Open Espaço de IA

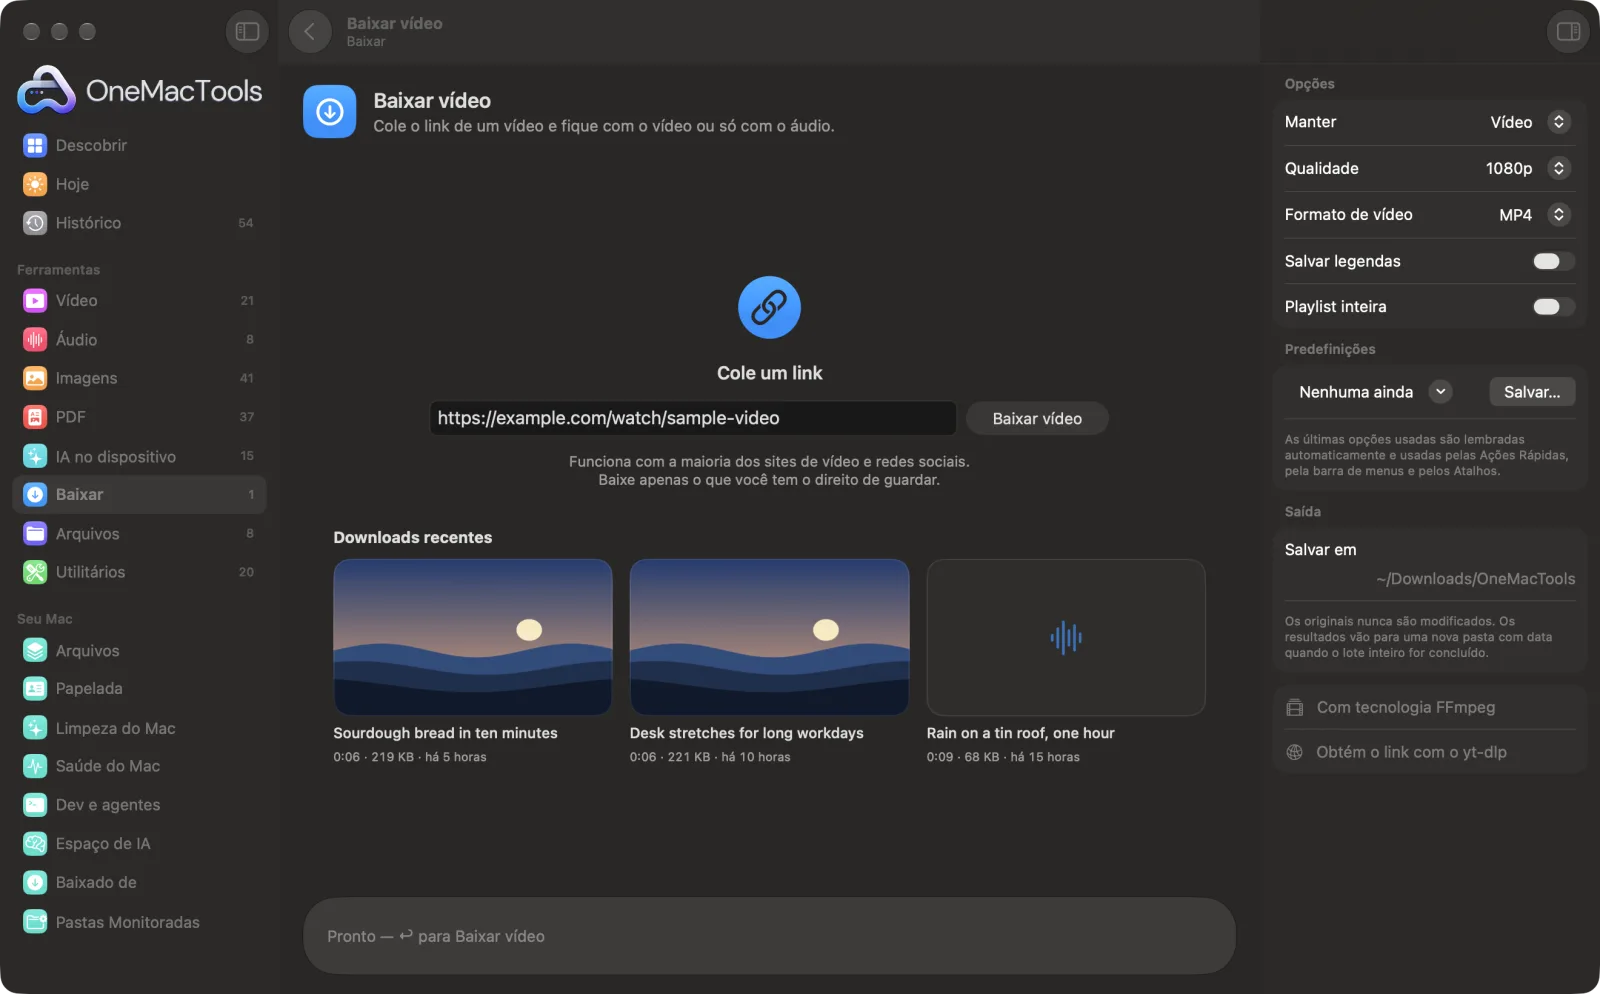[139, 844]
